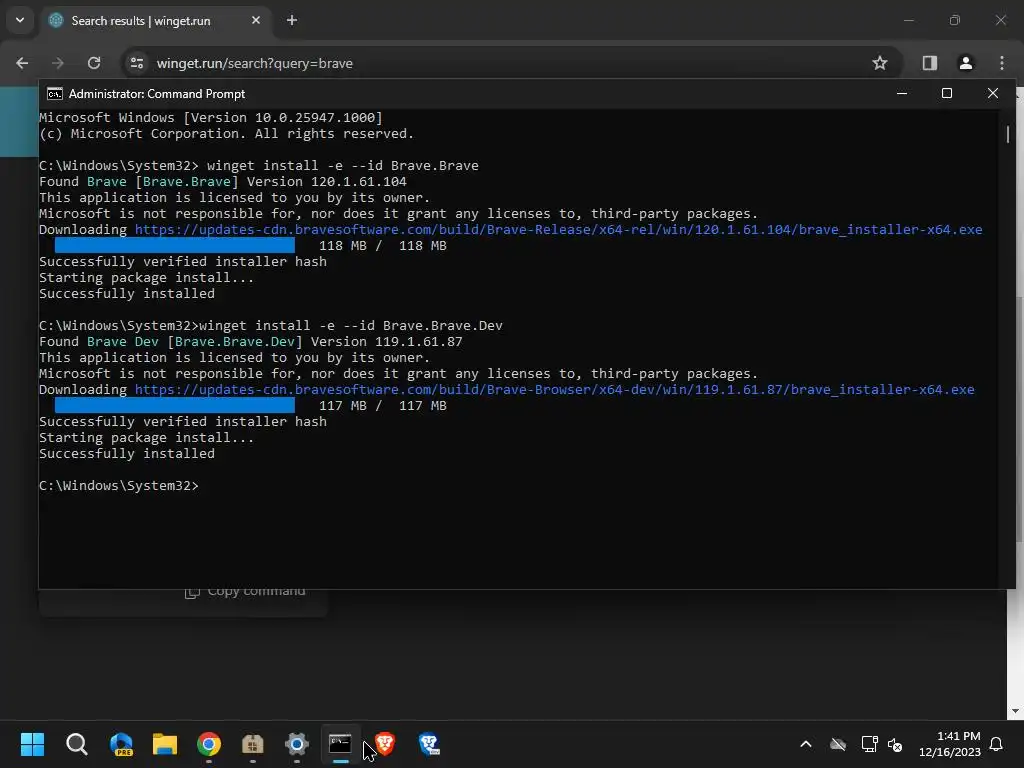The width and height of the screenshot is (1024, 768).
Task: Go back in the browser
Action: (x=22, y=63)
